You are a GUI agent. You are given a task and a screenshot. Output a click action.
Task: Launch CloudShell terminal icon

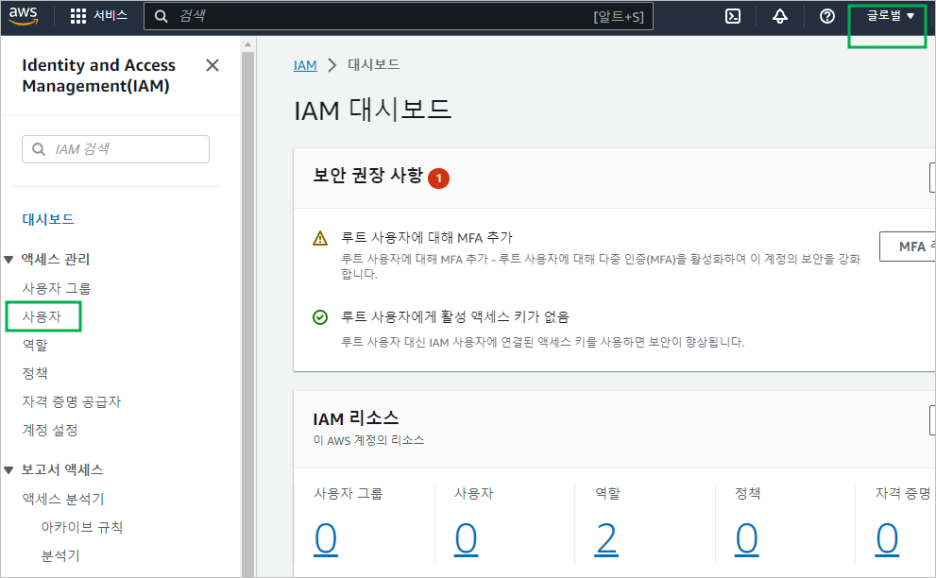coord(732,16)
